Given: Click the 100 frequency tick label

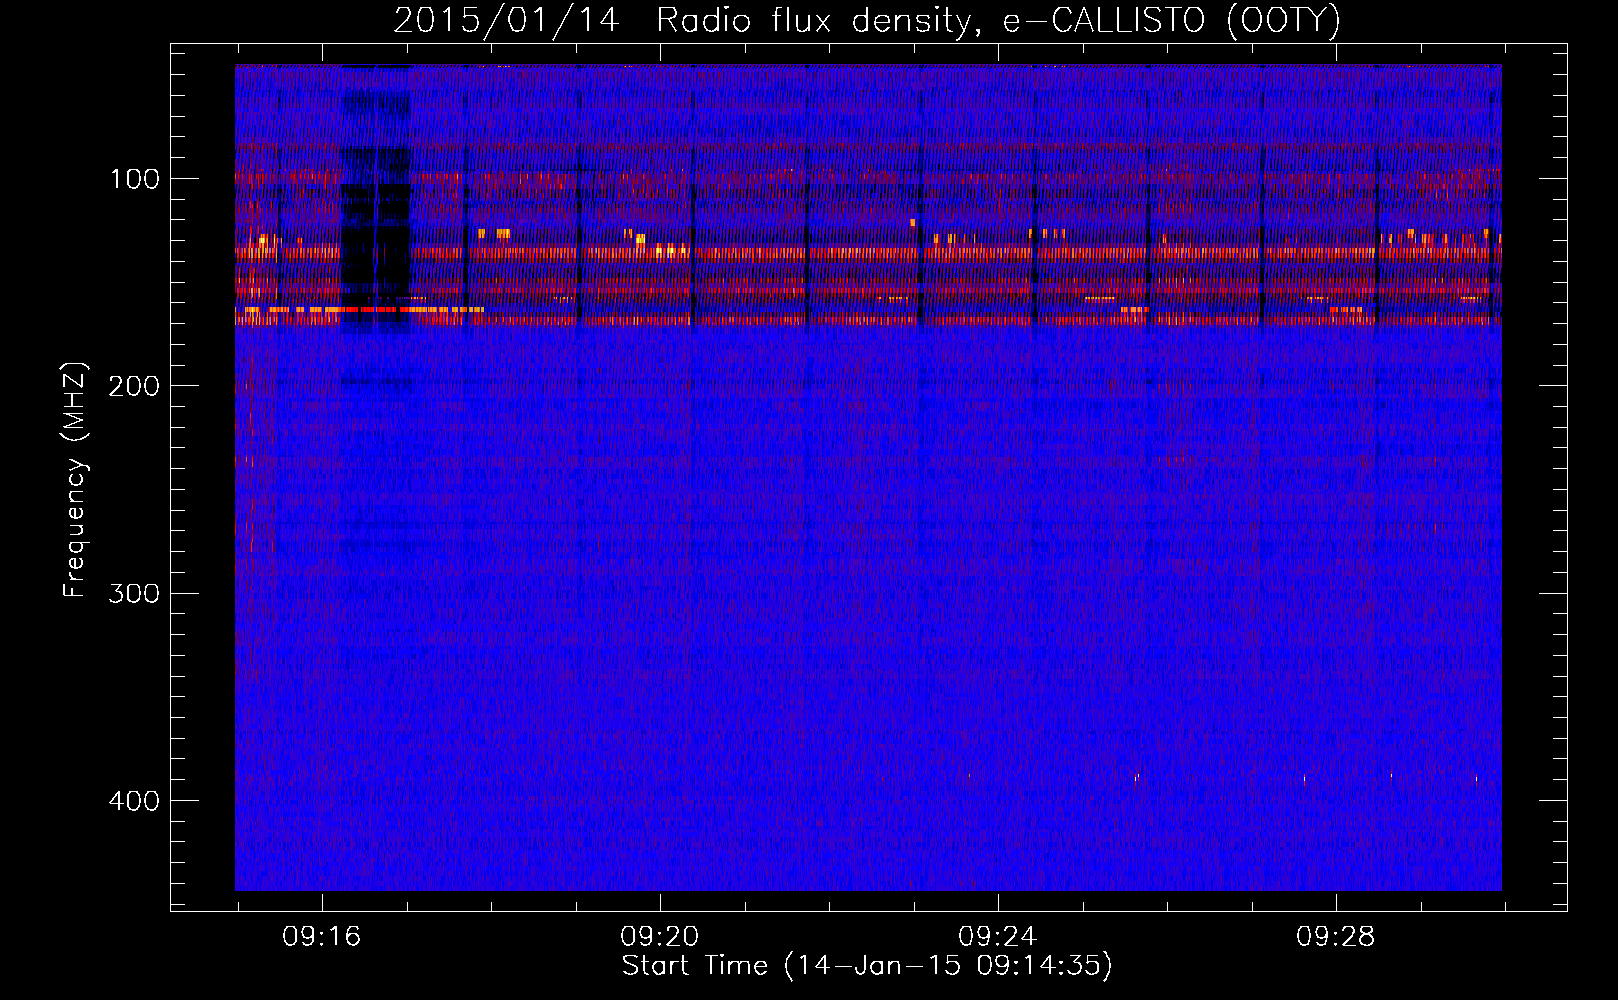Looking at the screenshot, I should [135, 179].
